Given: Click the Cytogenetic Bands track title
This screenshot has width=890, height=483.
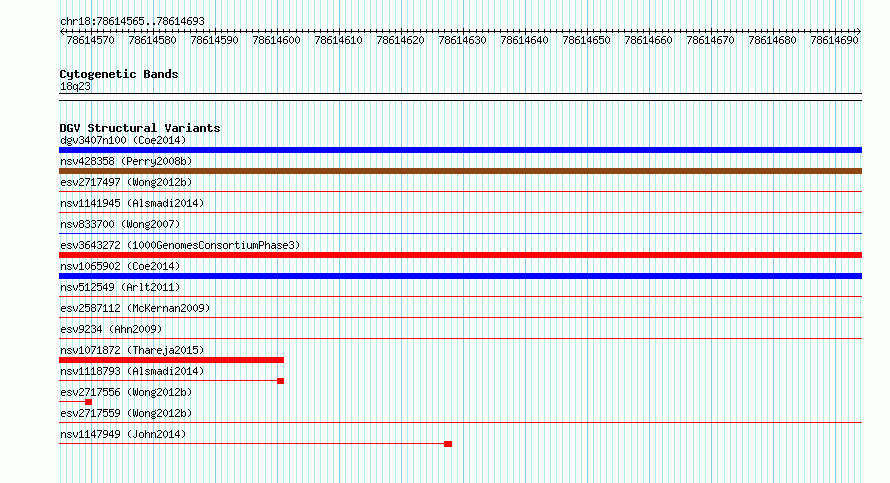Looking at the screenshot, I should click(119, 74).
